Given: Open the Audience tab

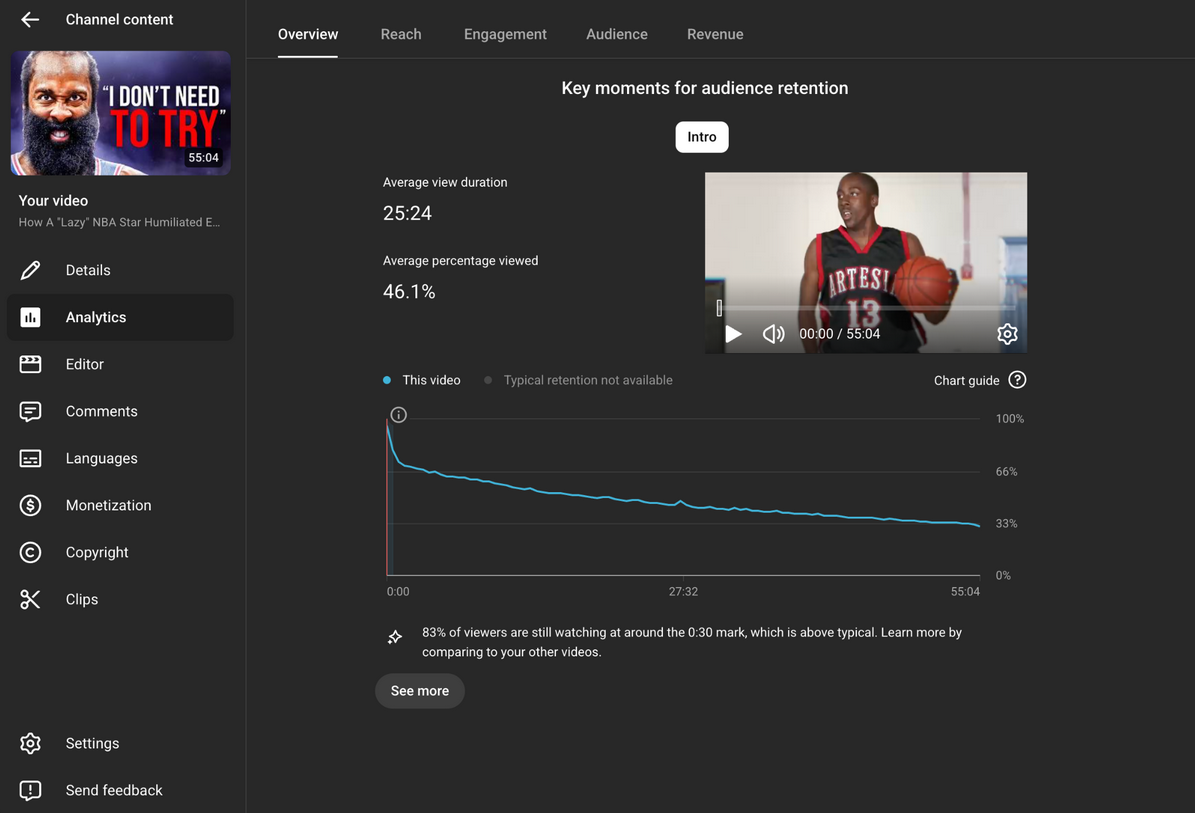Looking at the screenshot, I should [x=617, y=34].
